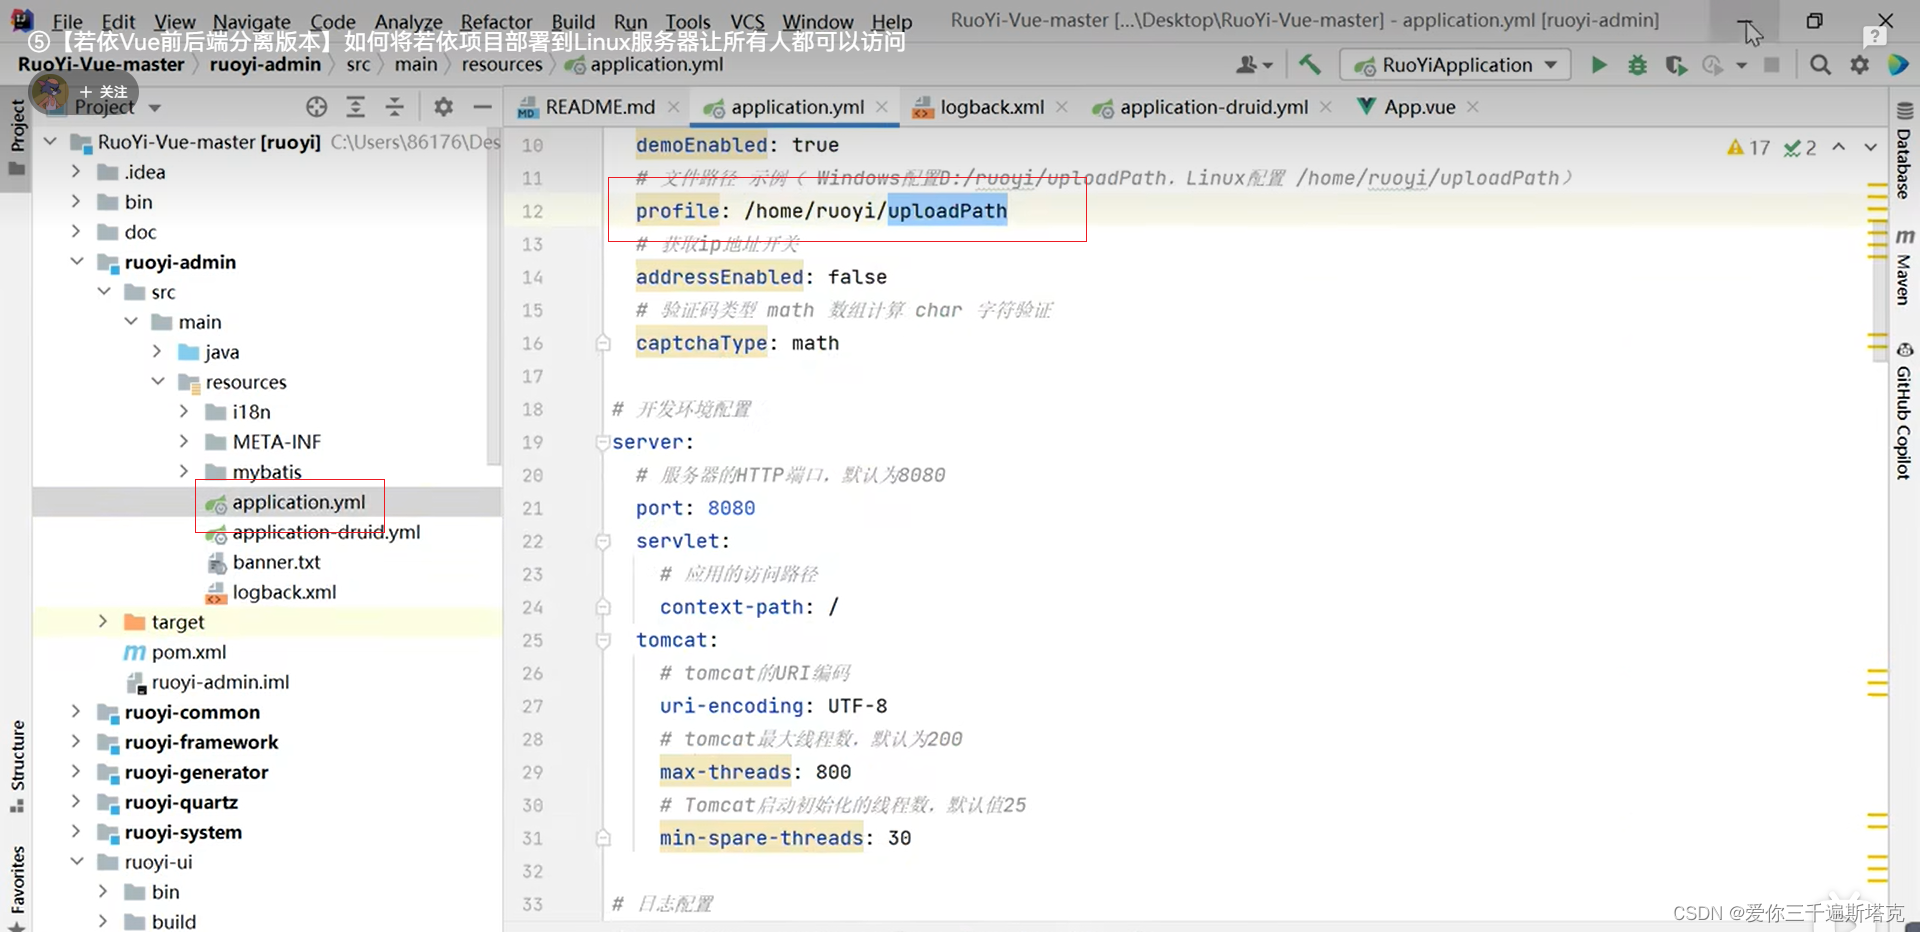This screenshot has height=932, width=1920.
Task: Click the profile key on line 12
Action: coord(677,211)
